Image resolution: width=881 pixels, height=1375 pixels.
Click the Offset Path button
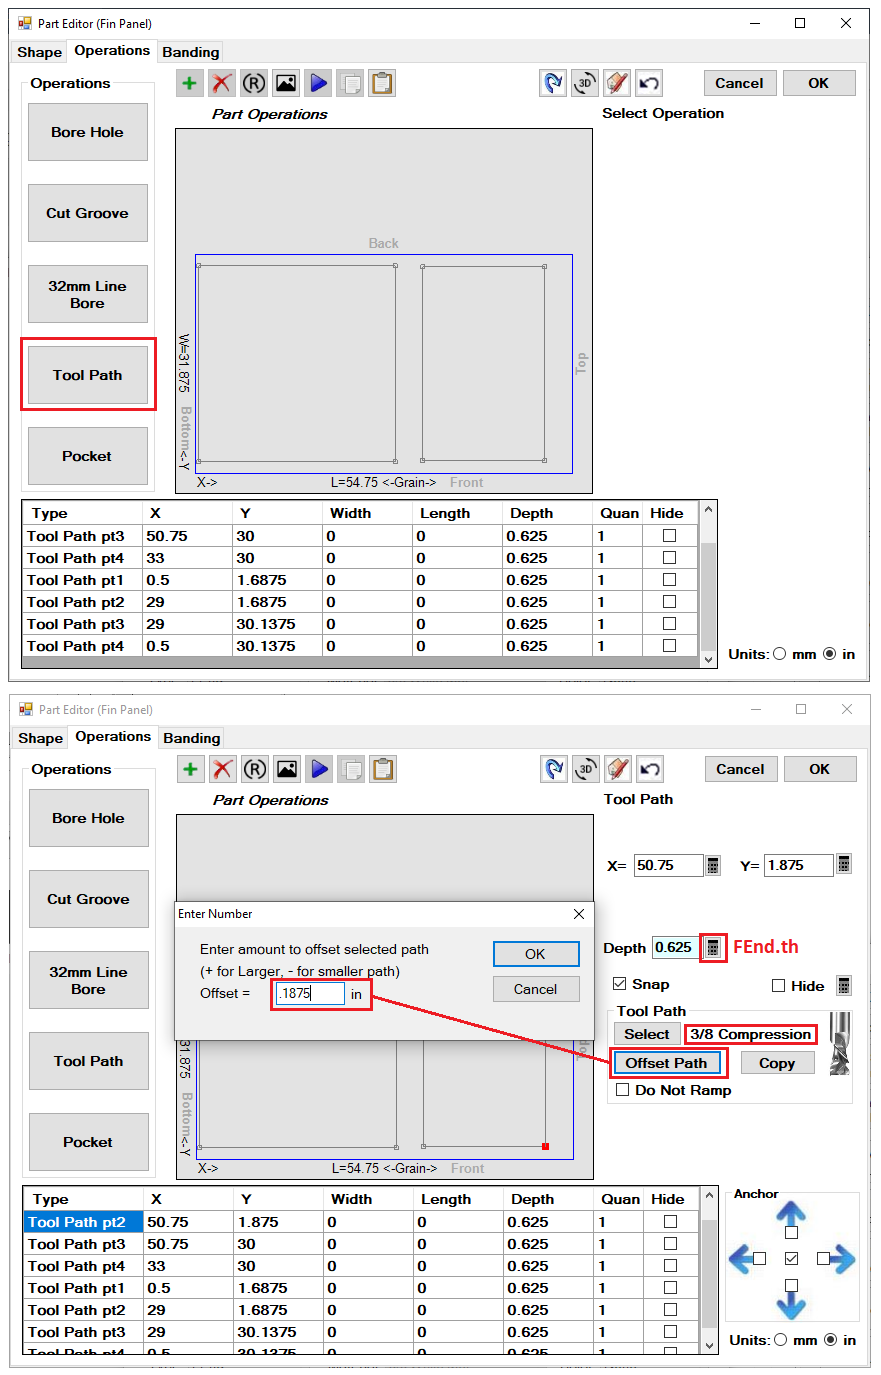click(x=666, y=1063)
